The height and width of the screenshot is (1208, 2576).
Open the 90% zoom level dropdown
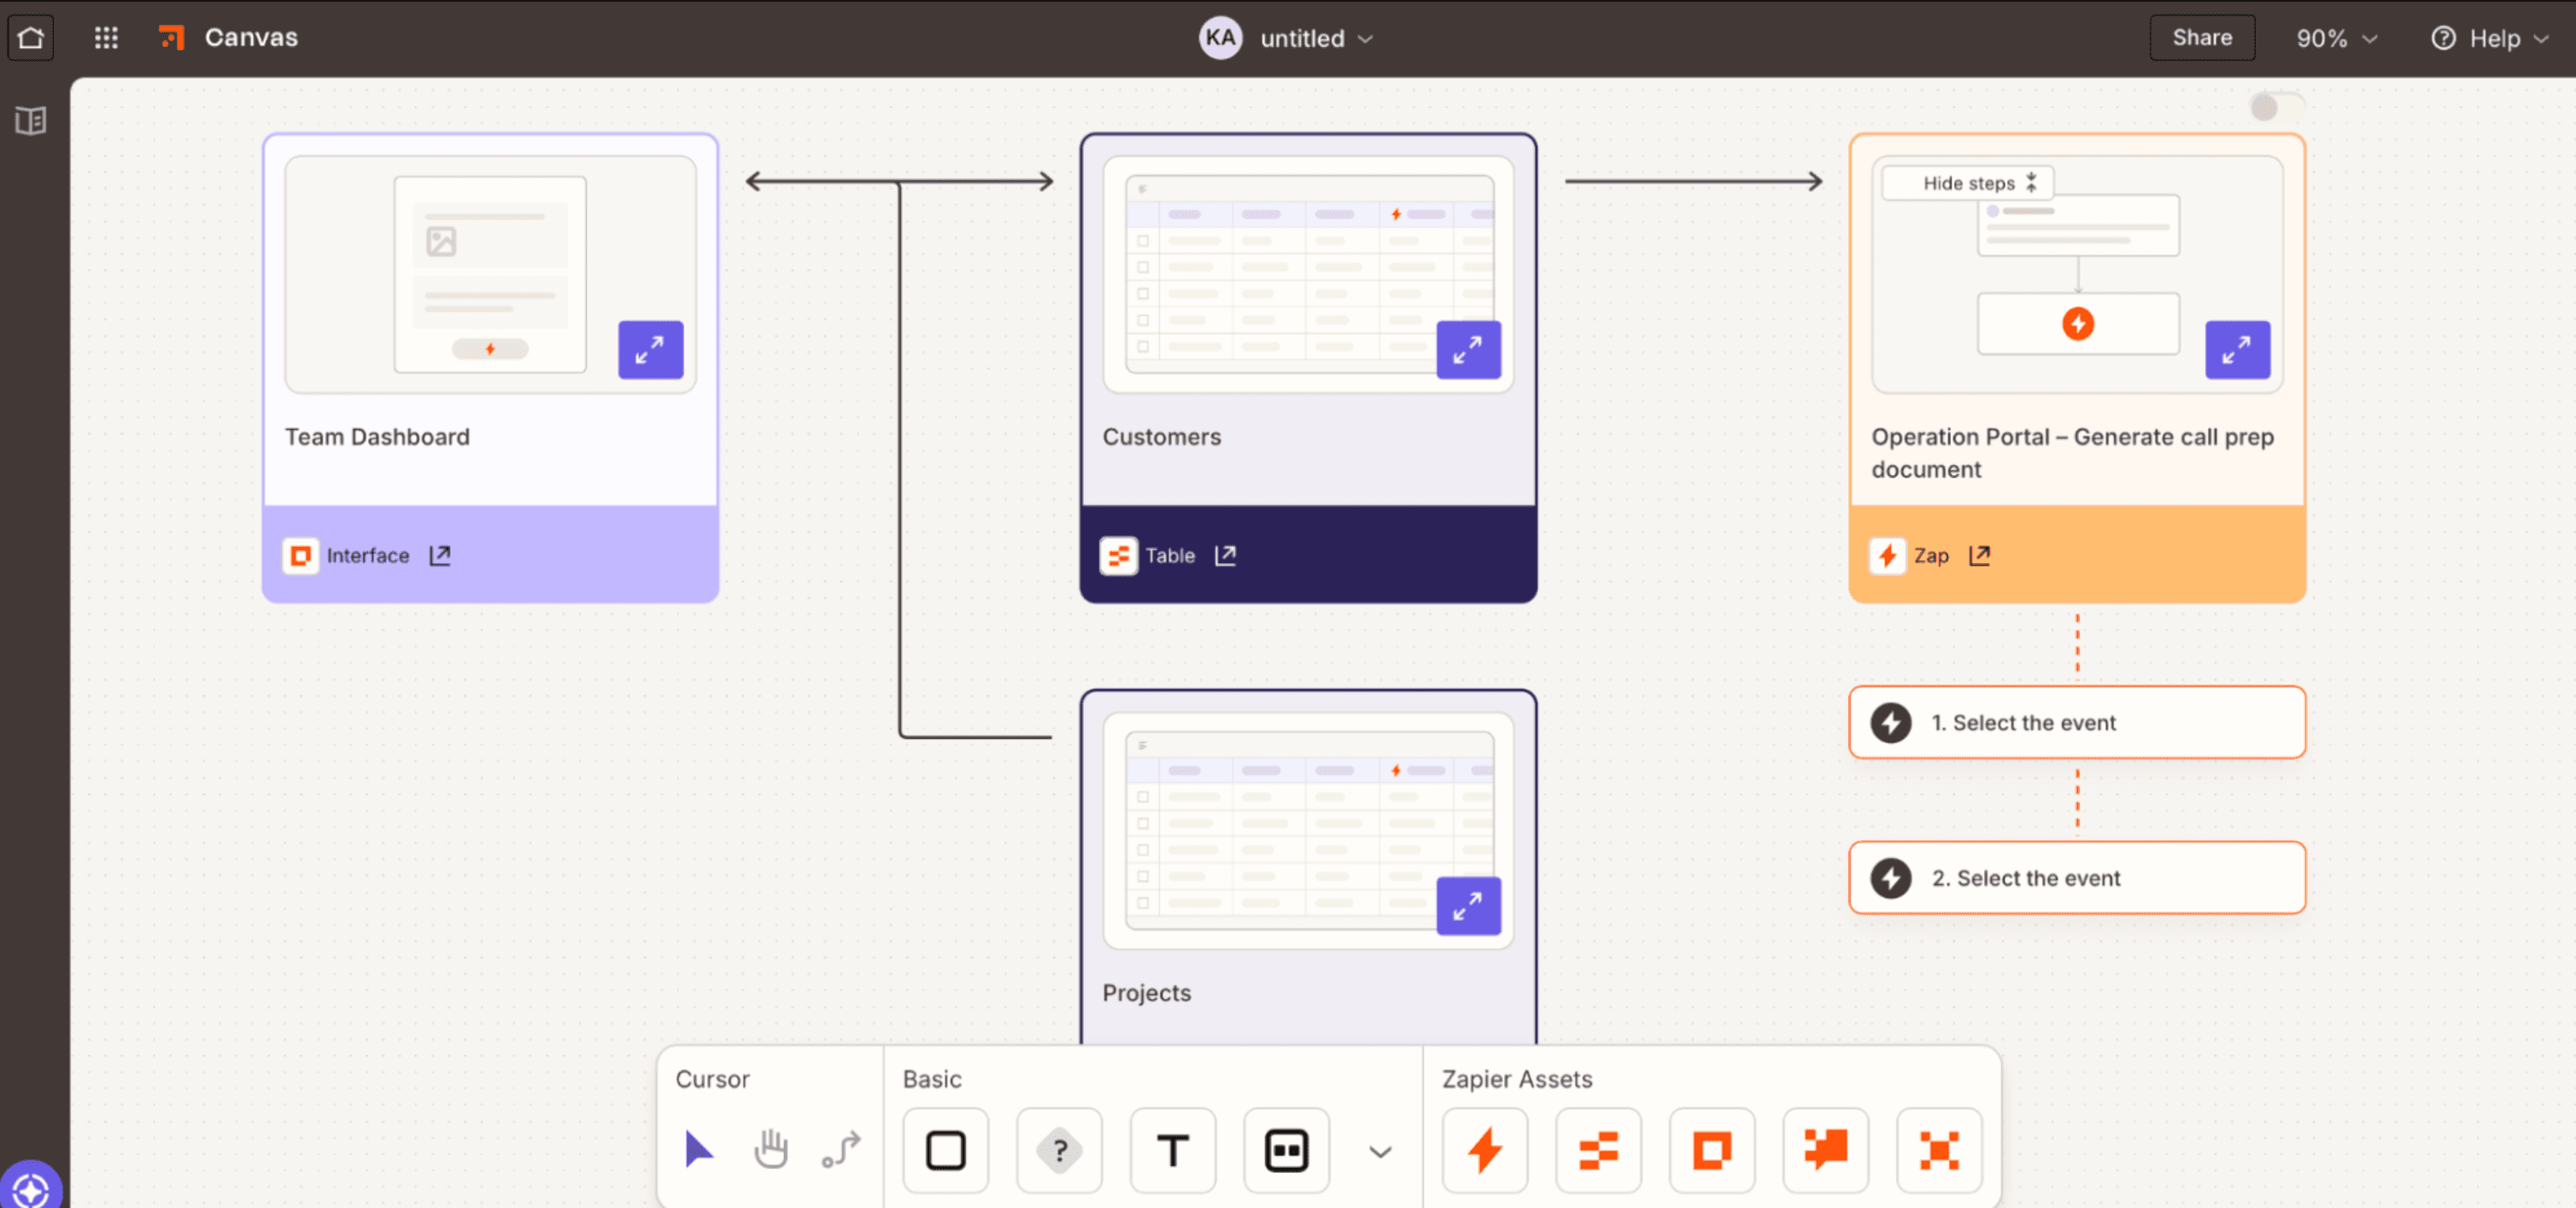(x=2336, y=38)
